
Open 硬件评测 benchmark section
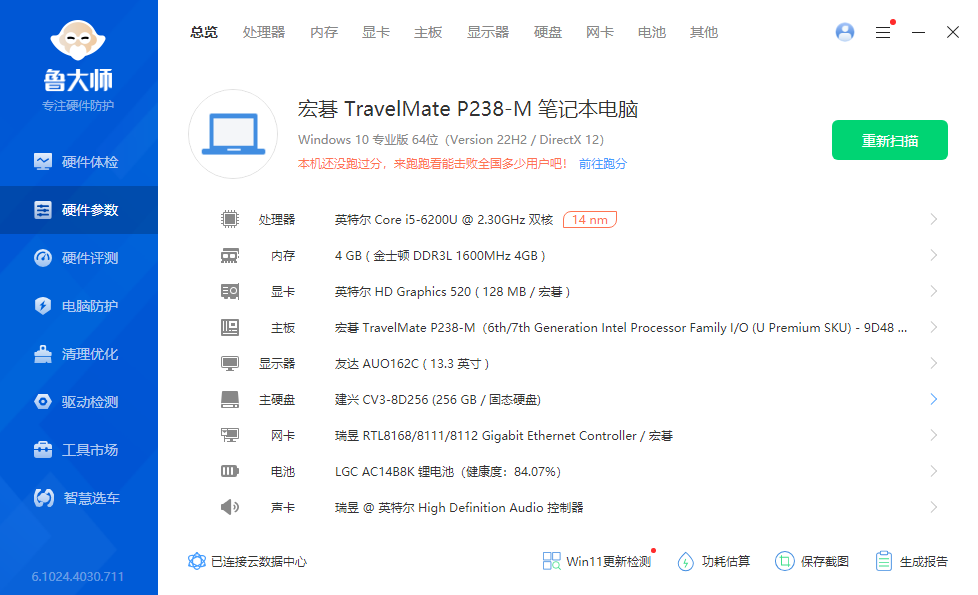coord(79,258)
